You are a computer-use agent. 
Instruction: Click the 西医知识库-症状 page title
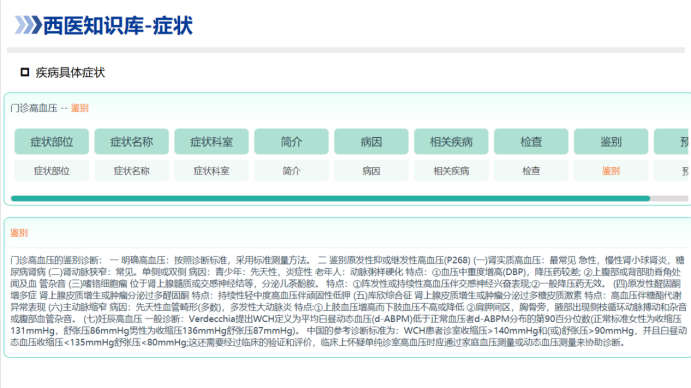click(118, 25)
